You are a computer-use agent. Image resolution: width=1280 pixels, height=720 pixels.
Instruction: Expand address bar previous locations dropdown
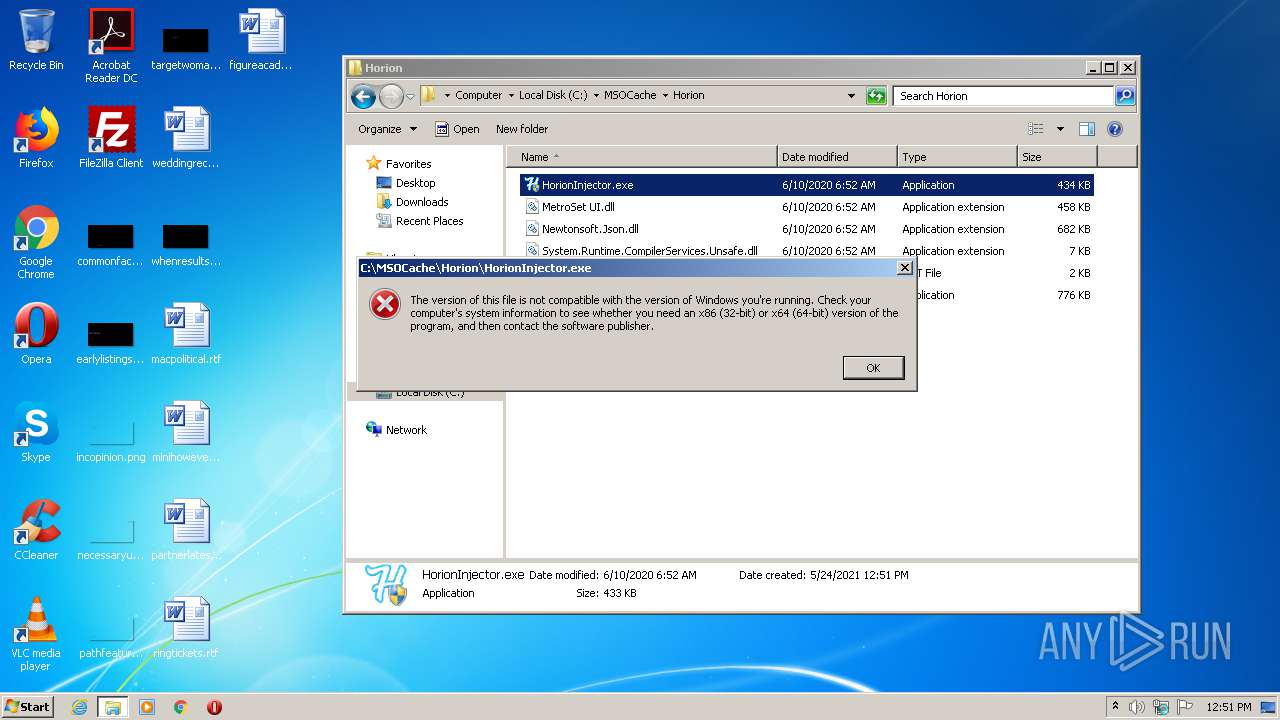click(x=851, y=96)
